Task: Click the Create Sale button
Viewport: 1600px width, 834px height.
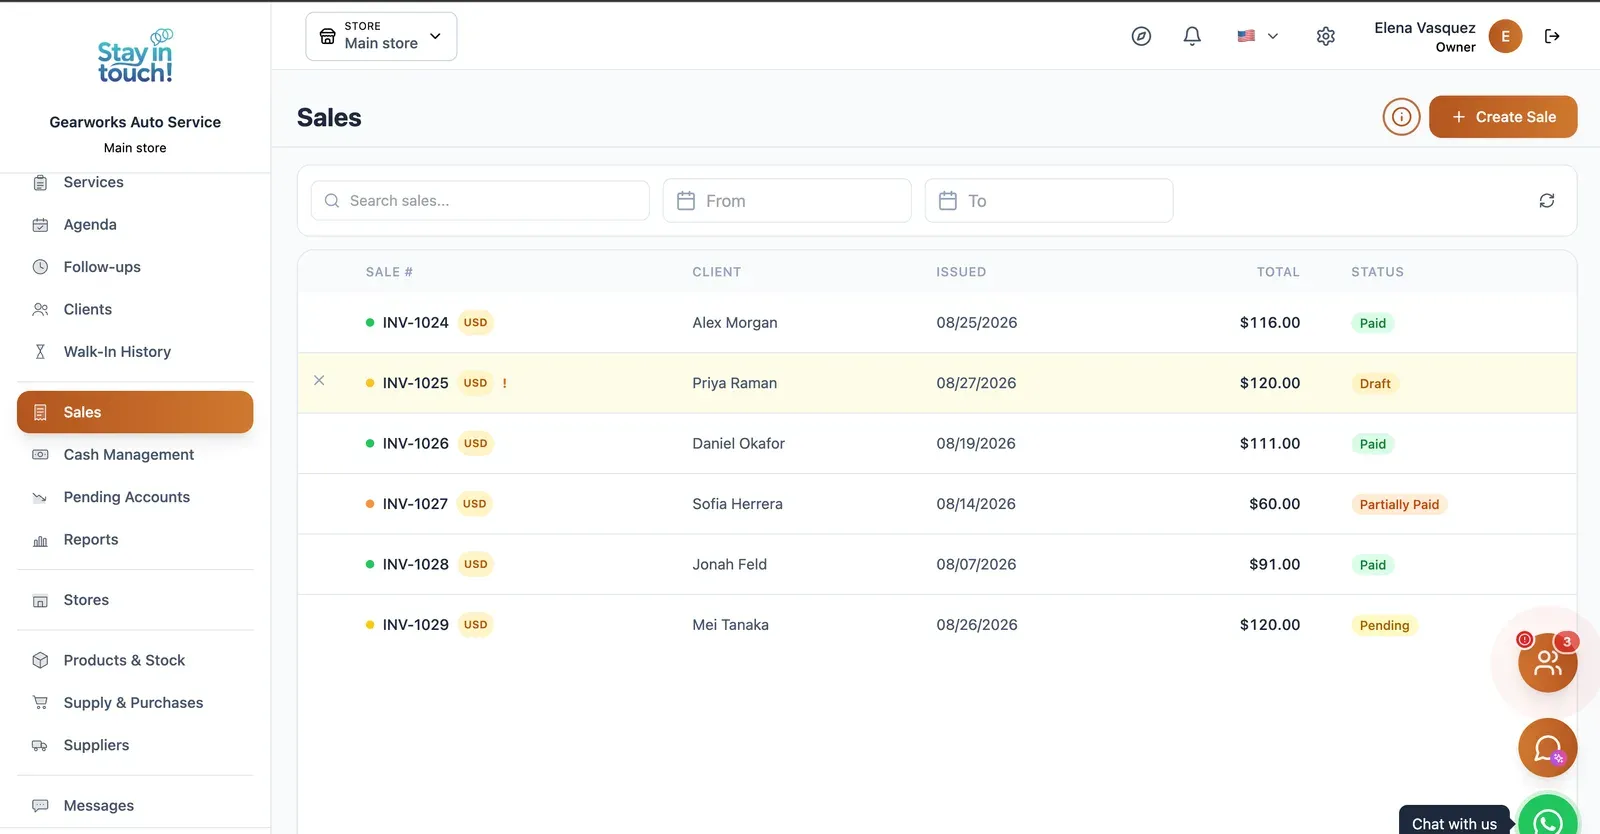Action: pos(1503,117)
